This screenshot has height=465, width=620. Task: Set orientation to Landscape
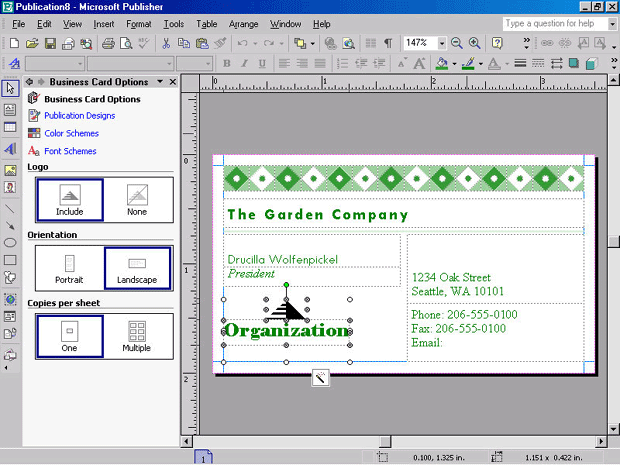[x=137, y=268]
